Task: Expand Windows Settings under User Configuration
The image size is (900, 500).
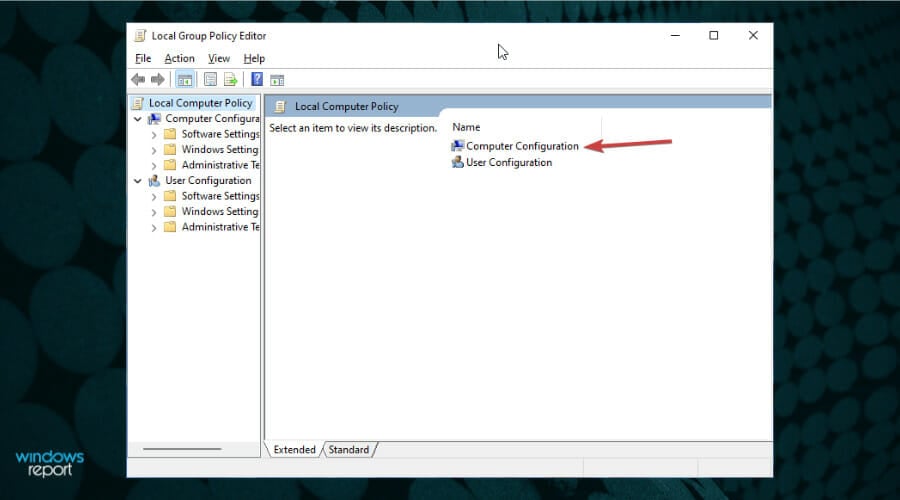Action: 154,212
